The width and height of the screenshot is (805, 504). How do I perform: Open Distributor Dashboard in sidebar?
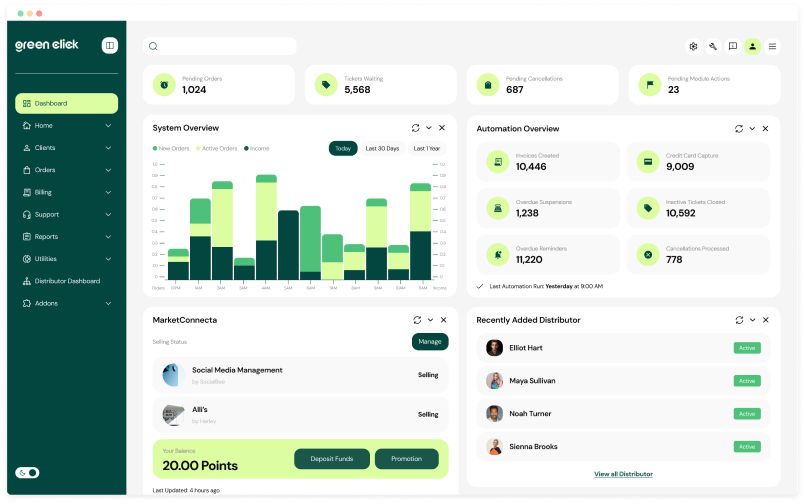click(66, 281)
